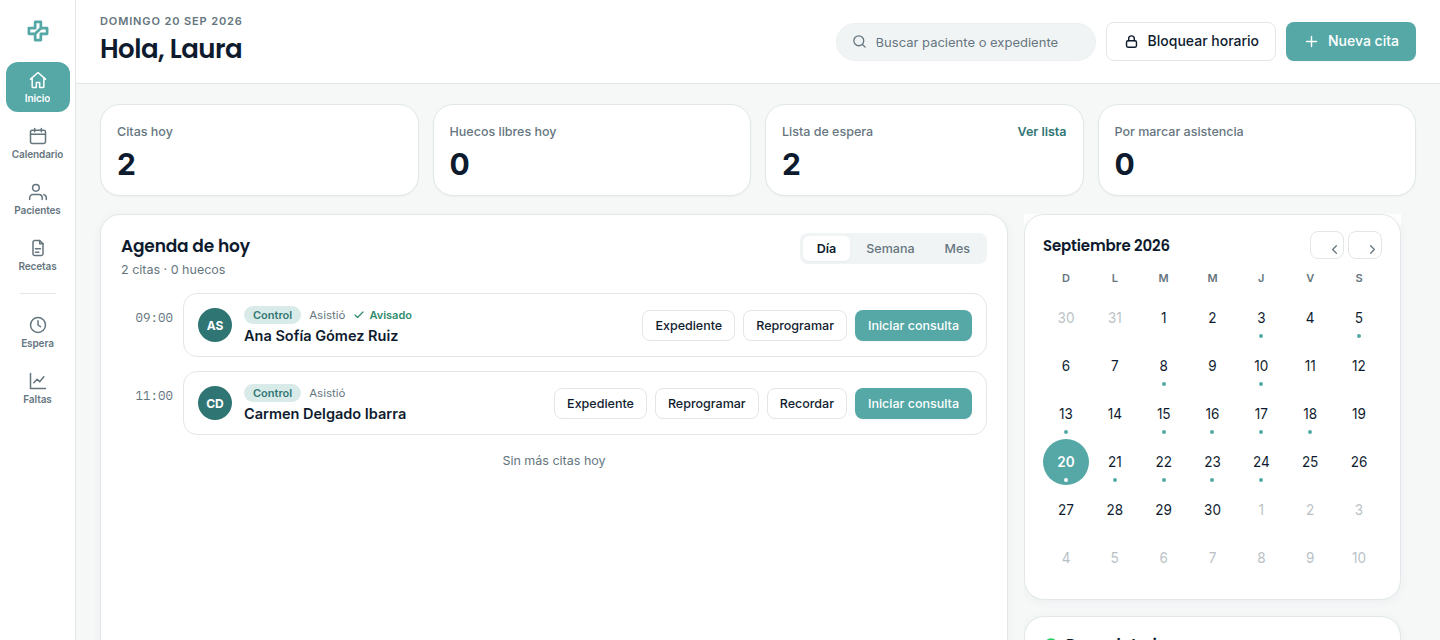Switch agenda to Semana view
This screenshot has height=640, width=1440.
[890, 249]
